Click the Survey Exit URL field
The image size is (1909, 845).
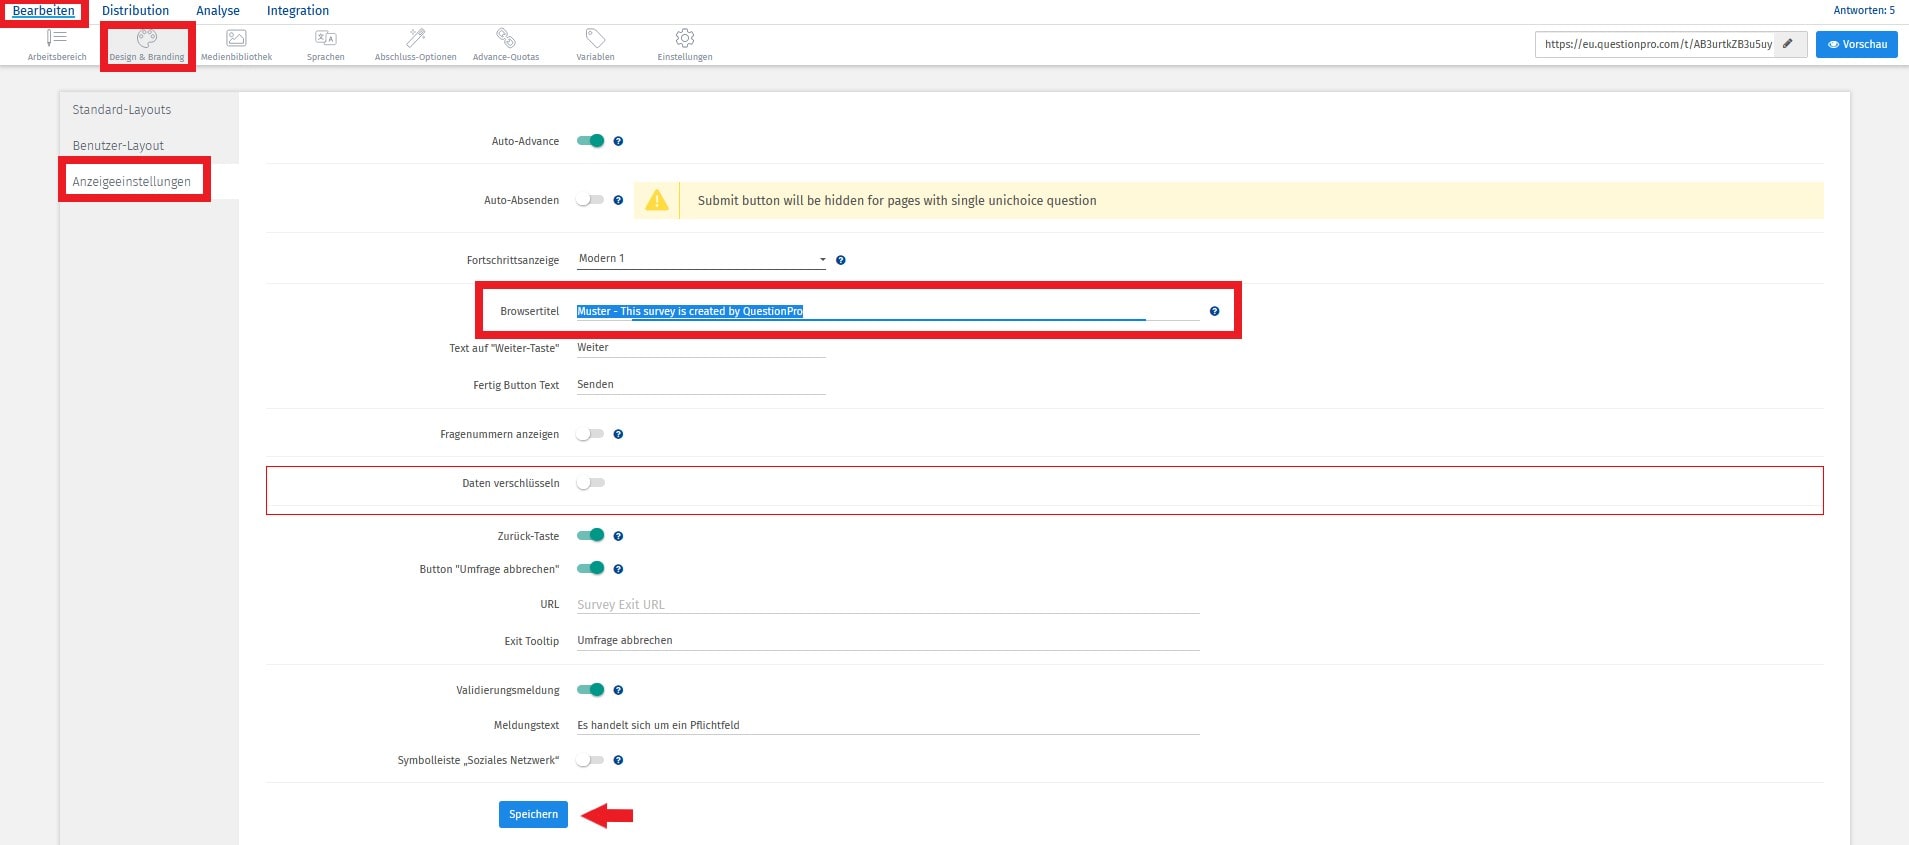pyautogui.click(x=888, y=605)
